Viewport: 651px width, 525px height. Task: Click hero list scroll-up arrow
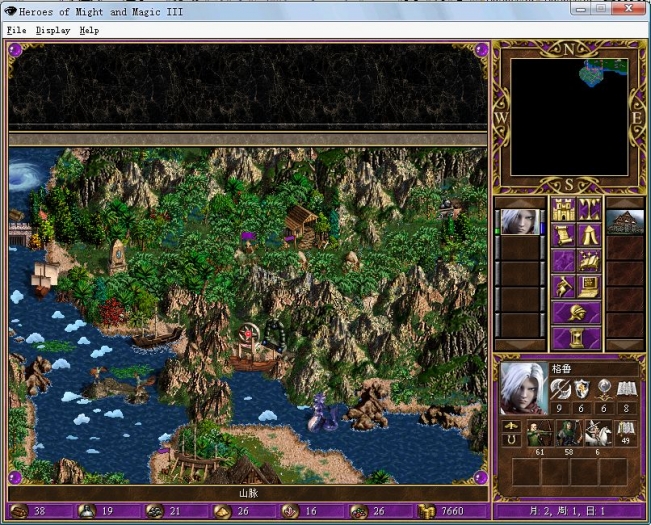point(520,203)
